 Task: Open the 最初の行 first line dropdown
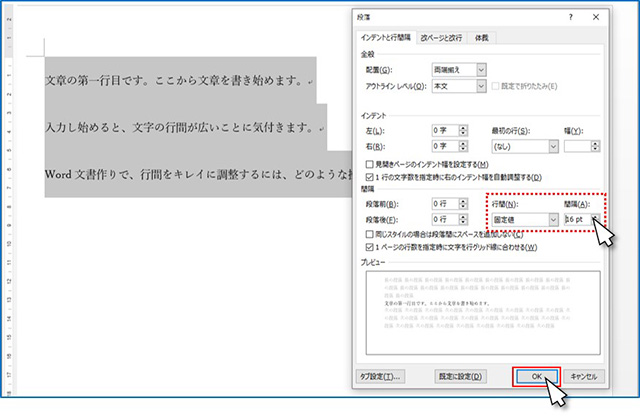click(x=552, y=146)
